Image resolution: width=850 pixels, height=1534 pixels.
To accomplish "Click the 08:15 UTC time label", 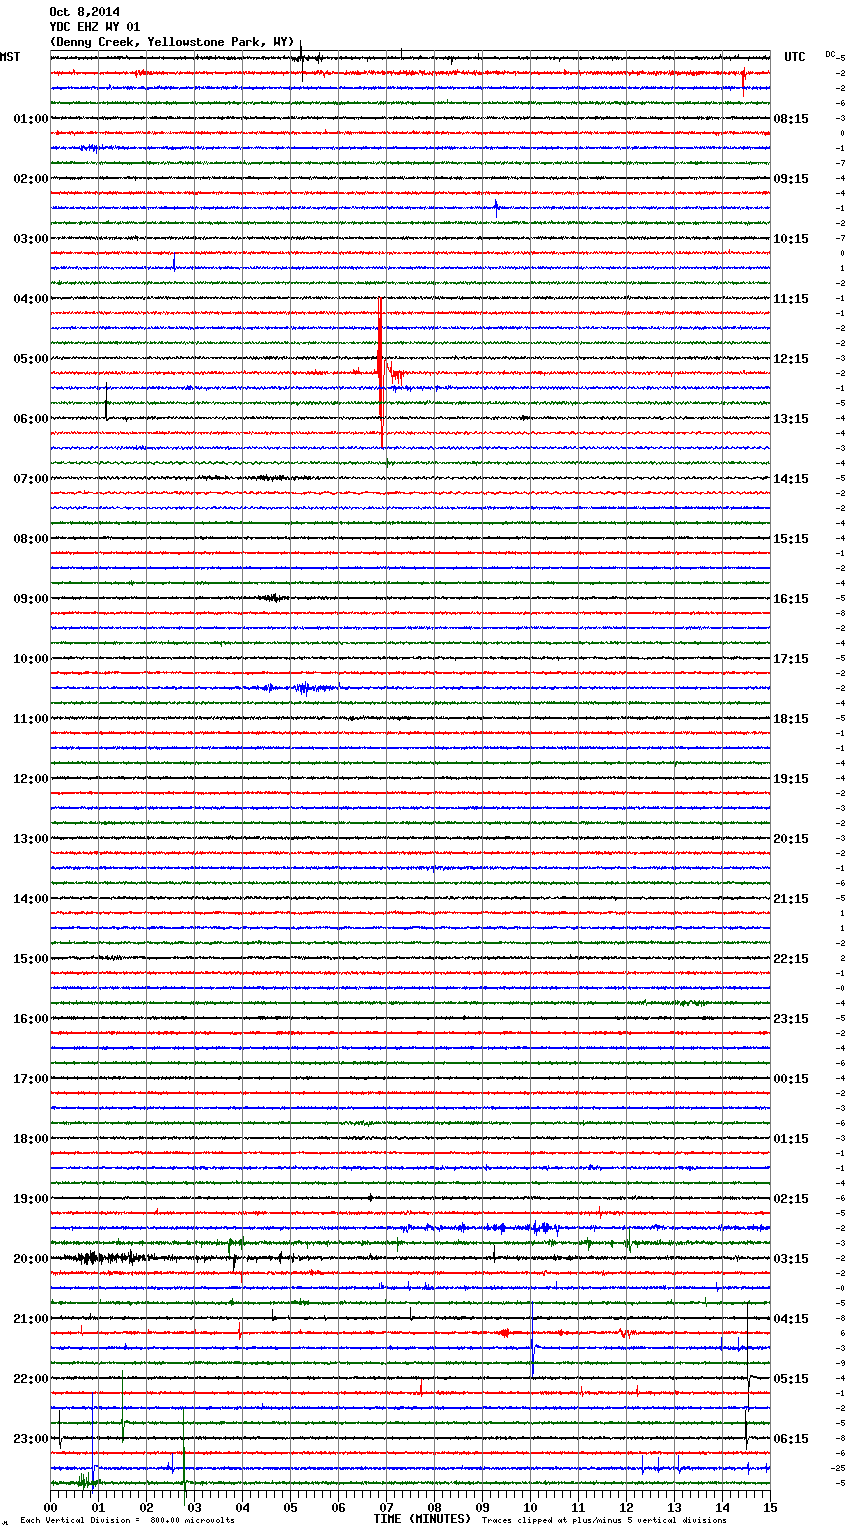I will click(791, 119).
